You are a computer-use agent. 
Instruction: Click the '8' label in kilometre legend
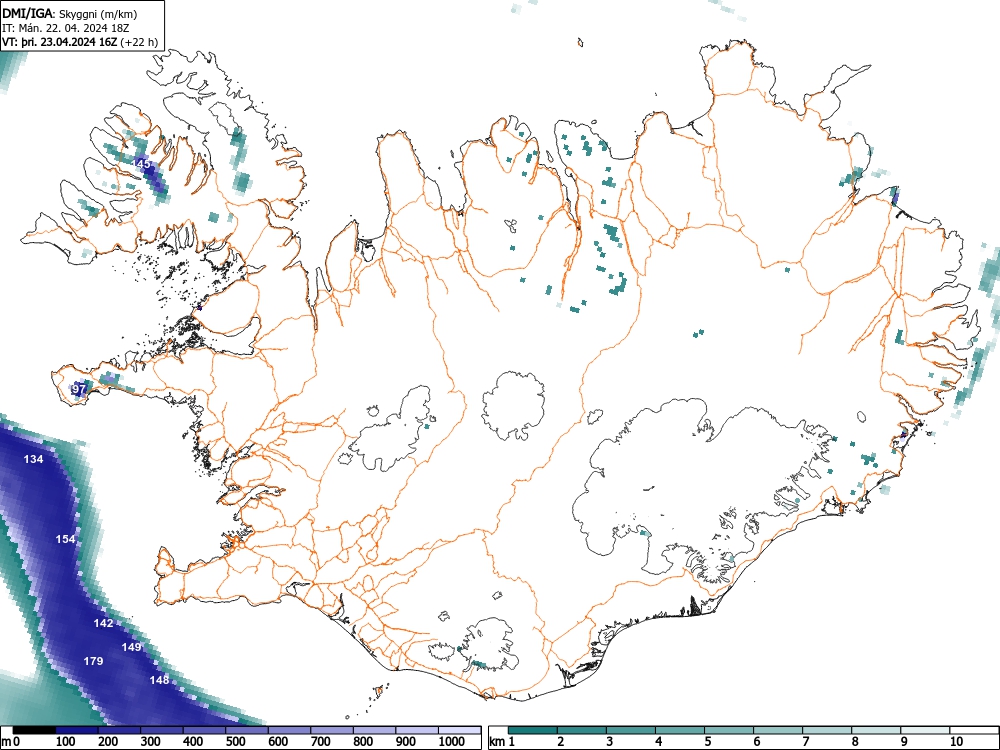[855, 742]
